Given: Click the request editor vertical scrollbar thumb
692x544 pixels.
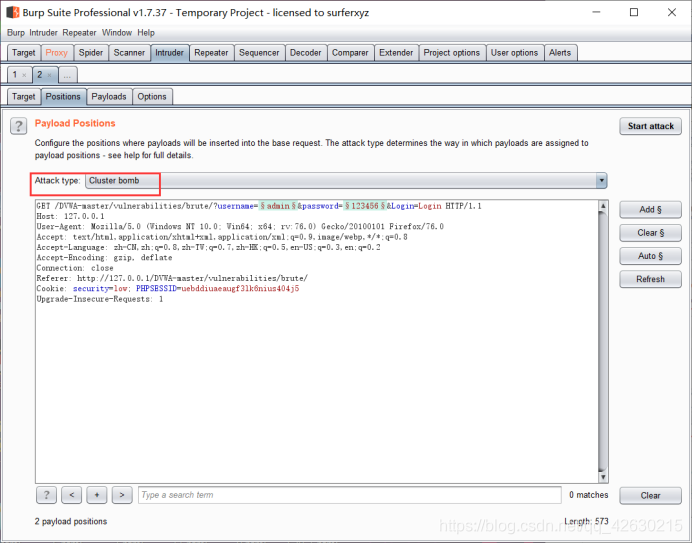Looking at the screenshot, I should point(603,341).
